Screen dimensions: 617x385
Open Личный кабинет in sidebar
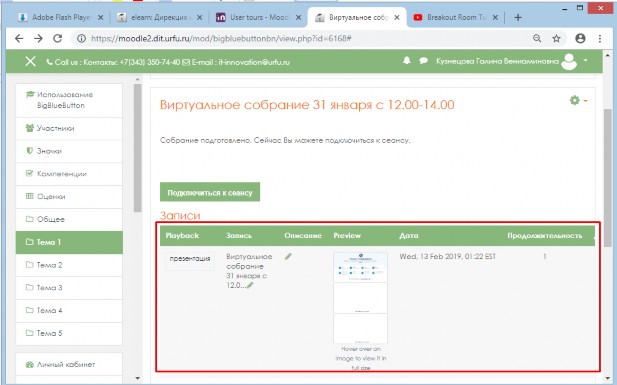tap(69, 365)
